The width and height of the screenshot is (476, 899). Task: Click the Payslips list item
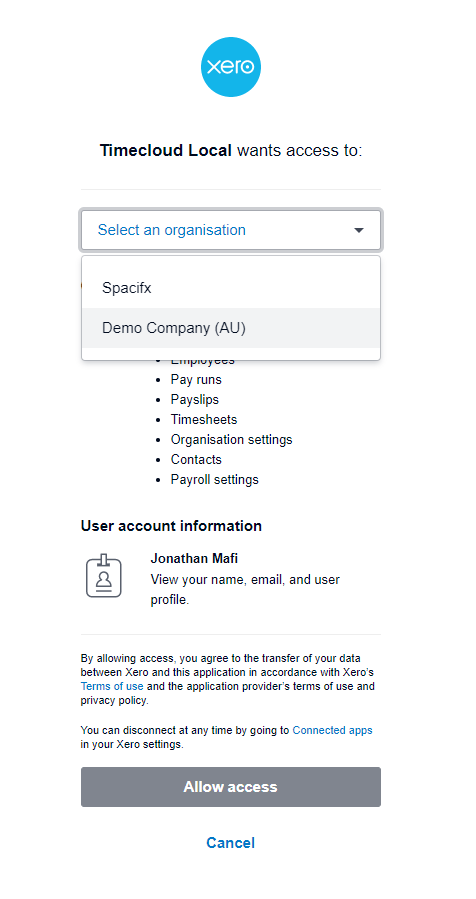point(194,400)
